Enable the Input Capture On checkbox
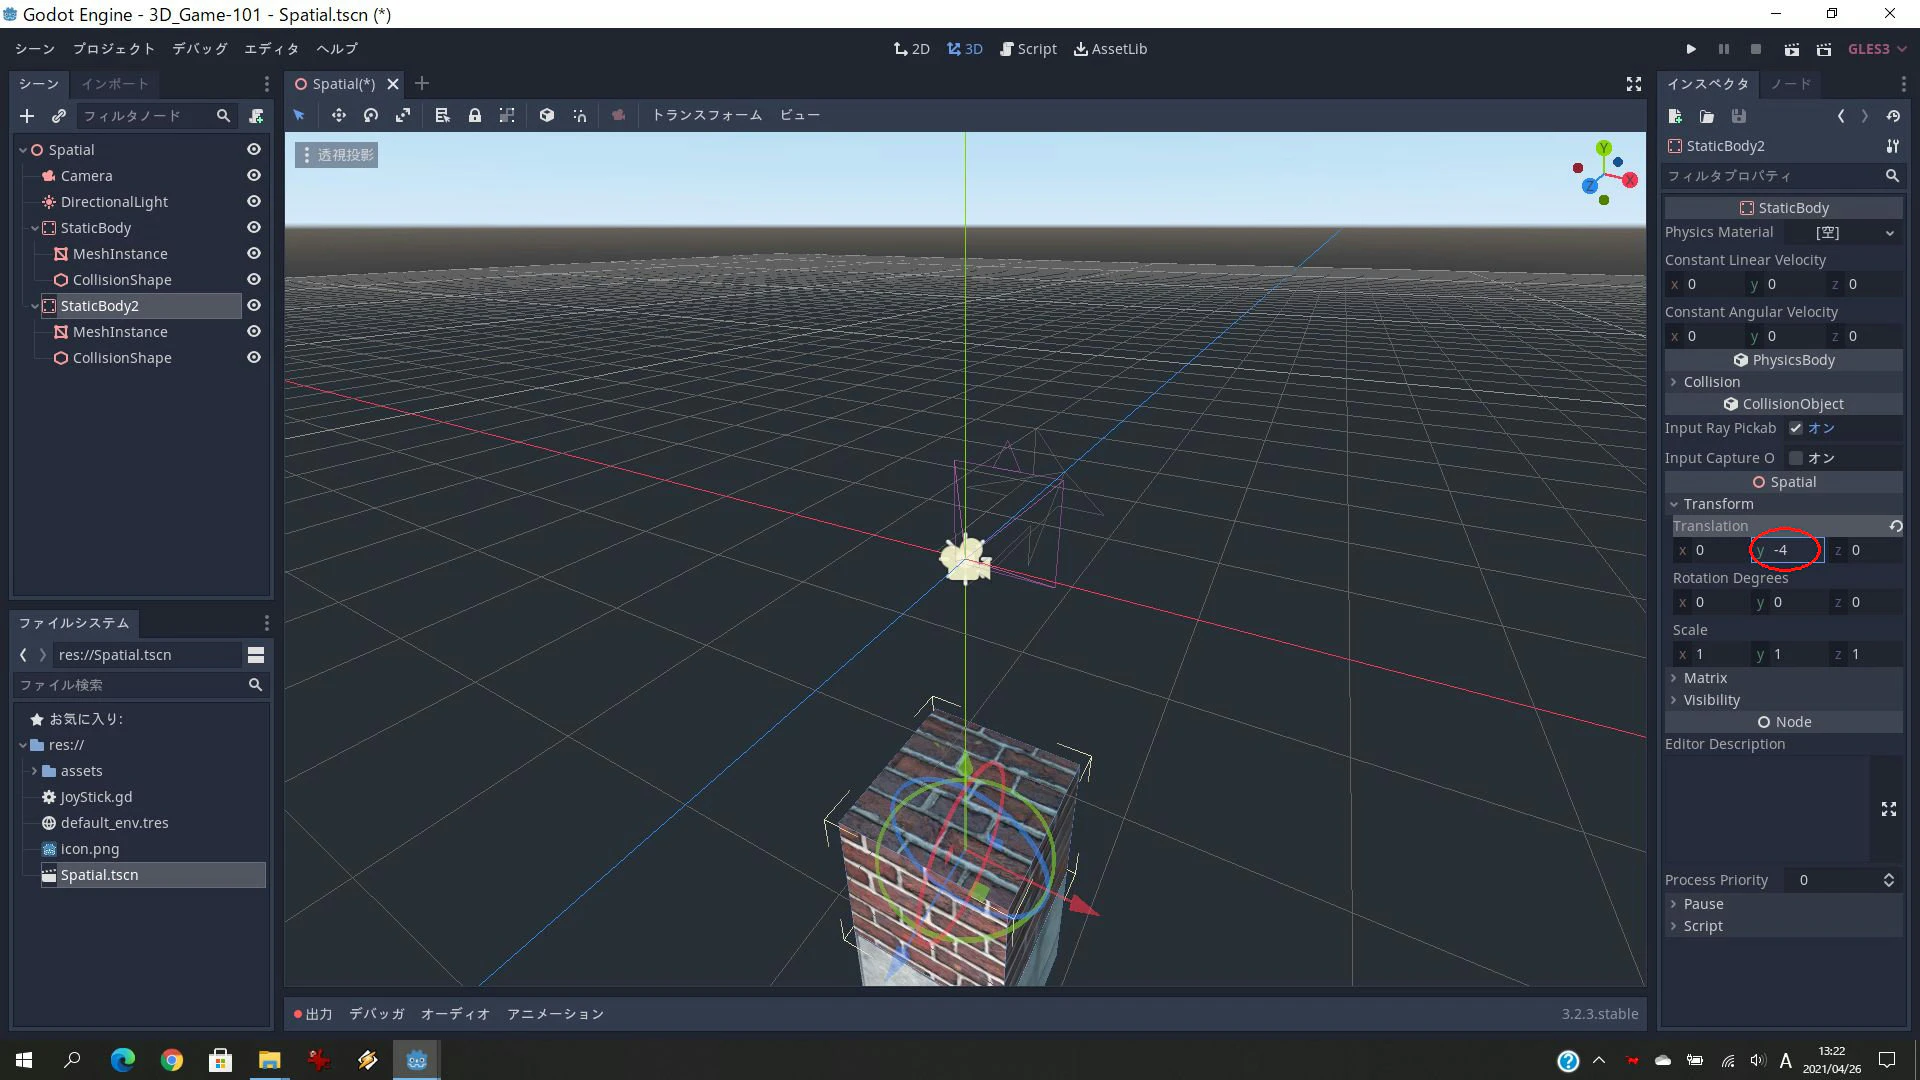 click(x=1796, y=458)
